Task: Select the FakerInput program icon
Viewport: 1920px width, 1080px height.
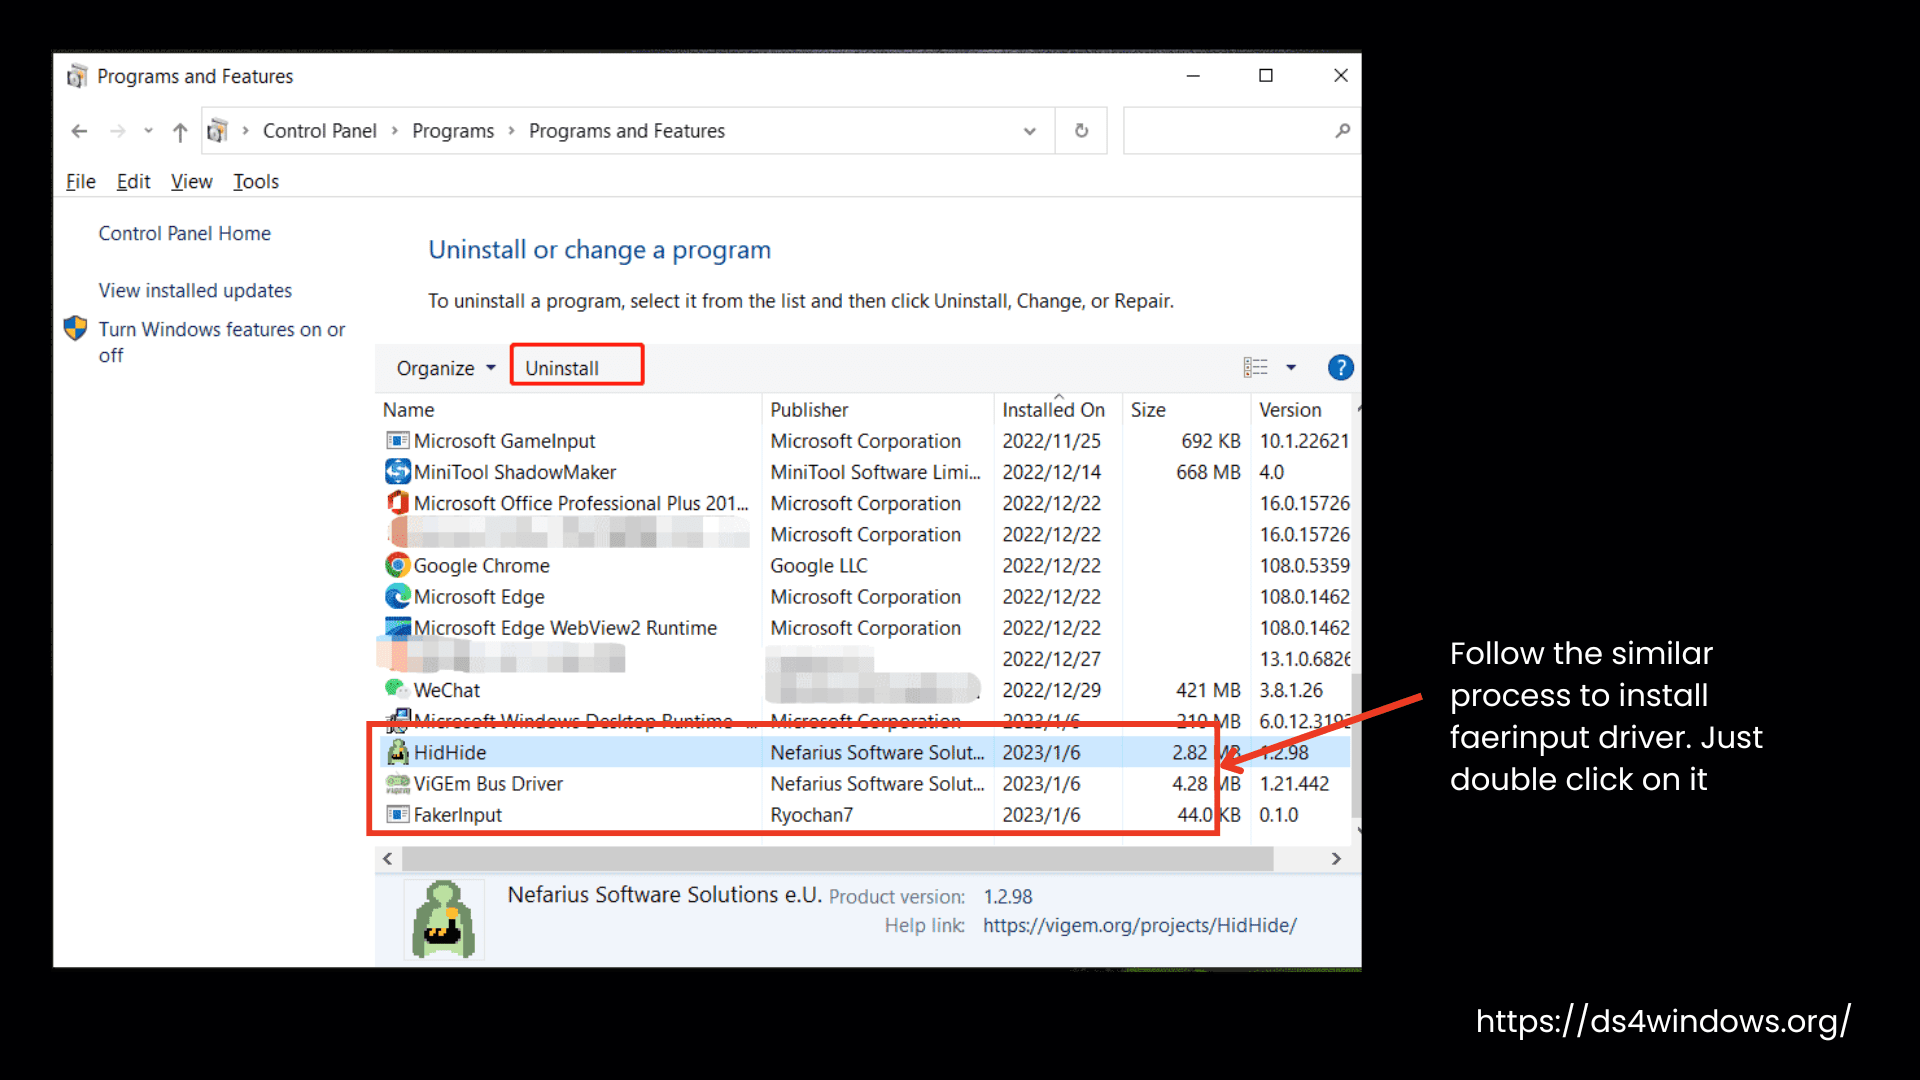Action: pos(398,814)
